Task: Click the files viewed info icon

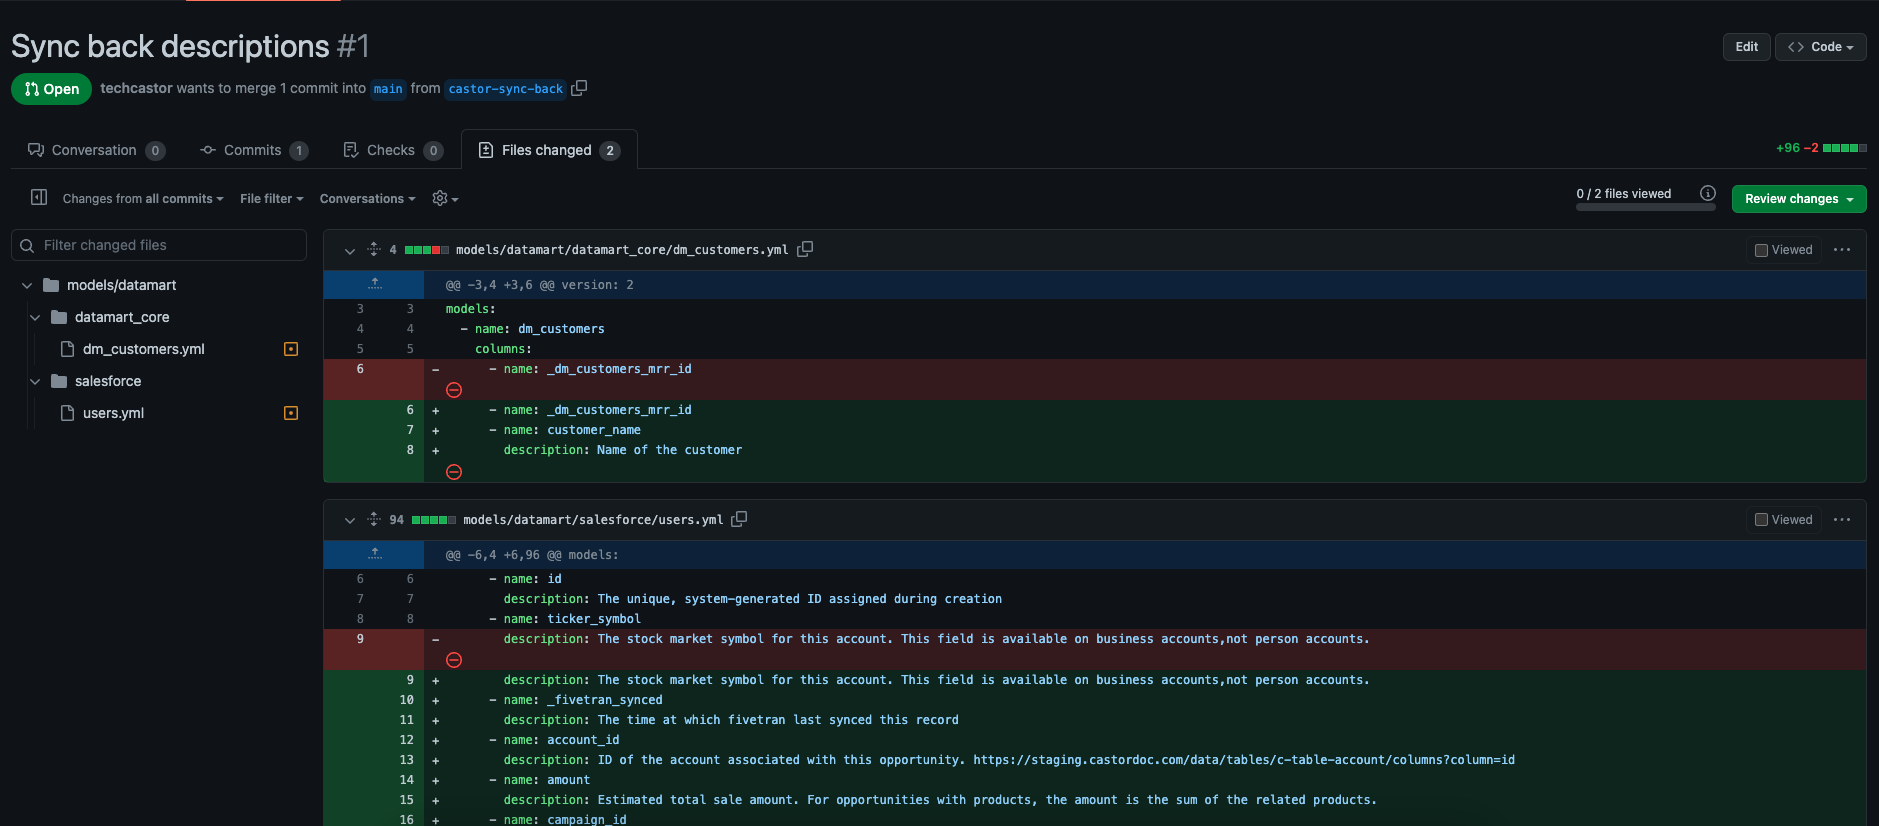Action: click(1708, 193)
